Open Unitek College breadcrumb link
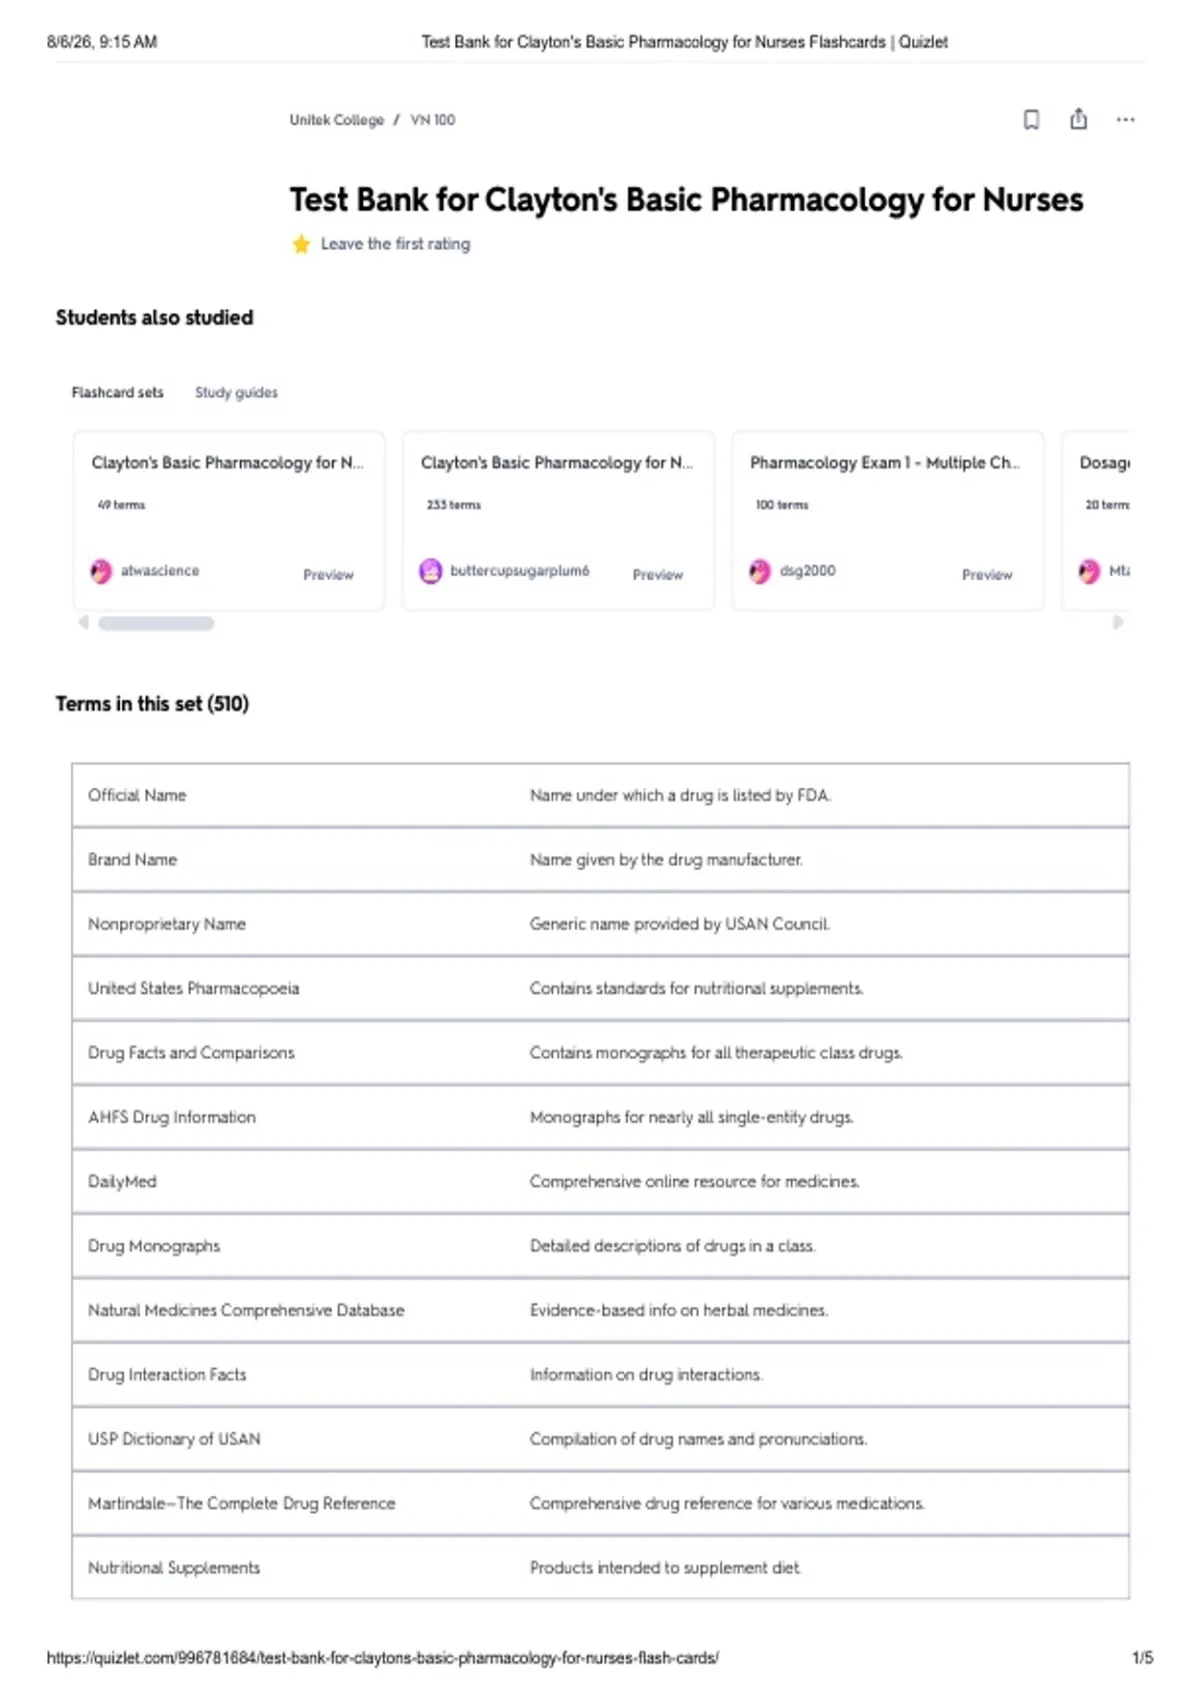This screenshot has height=1700, width=1200. pos(337,120)
